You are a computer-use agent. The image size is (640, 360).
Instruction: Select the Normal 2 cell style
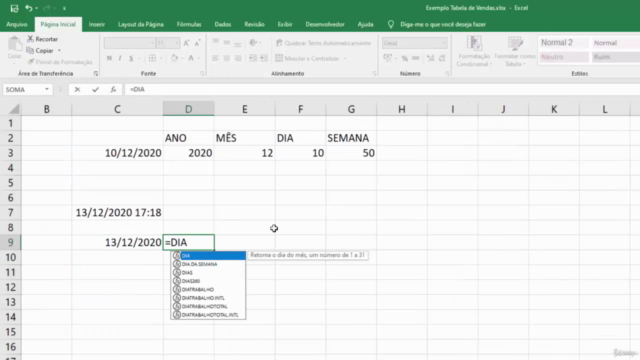tap(564, 42)
